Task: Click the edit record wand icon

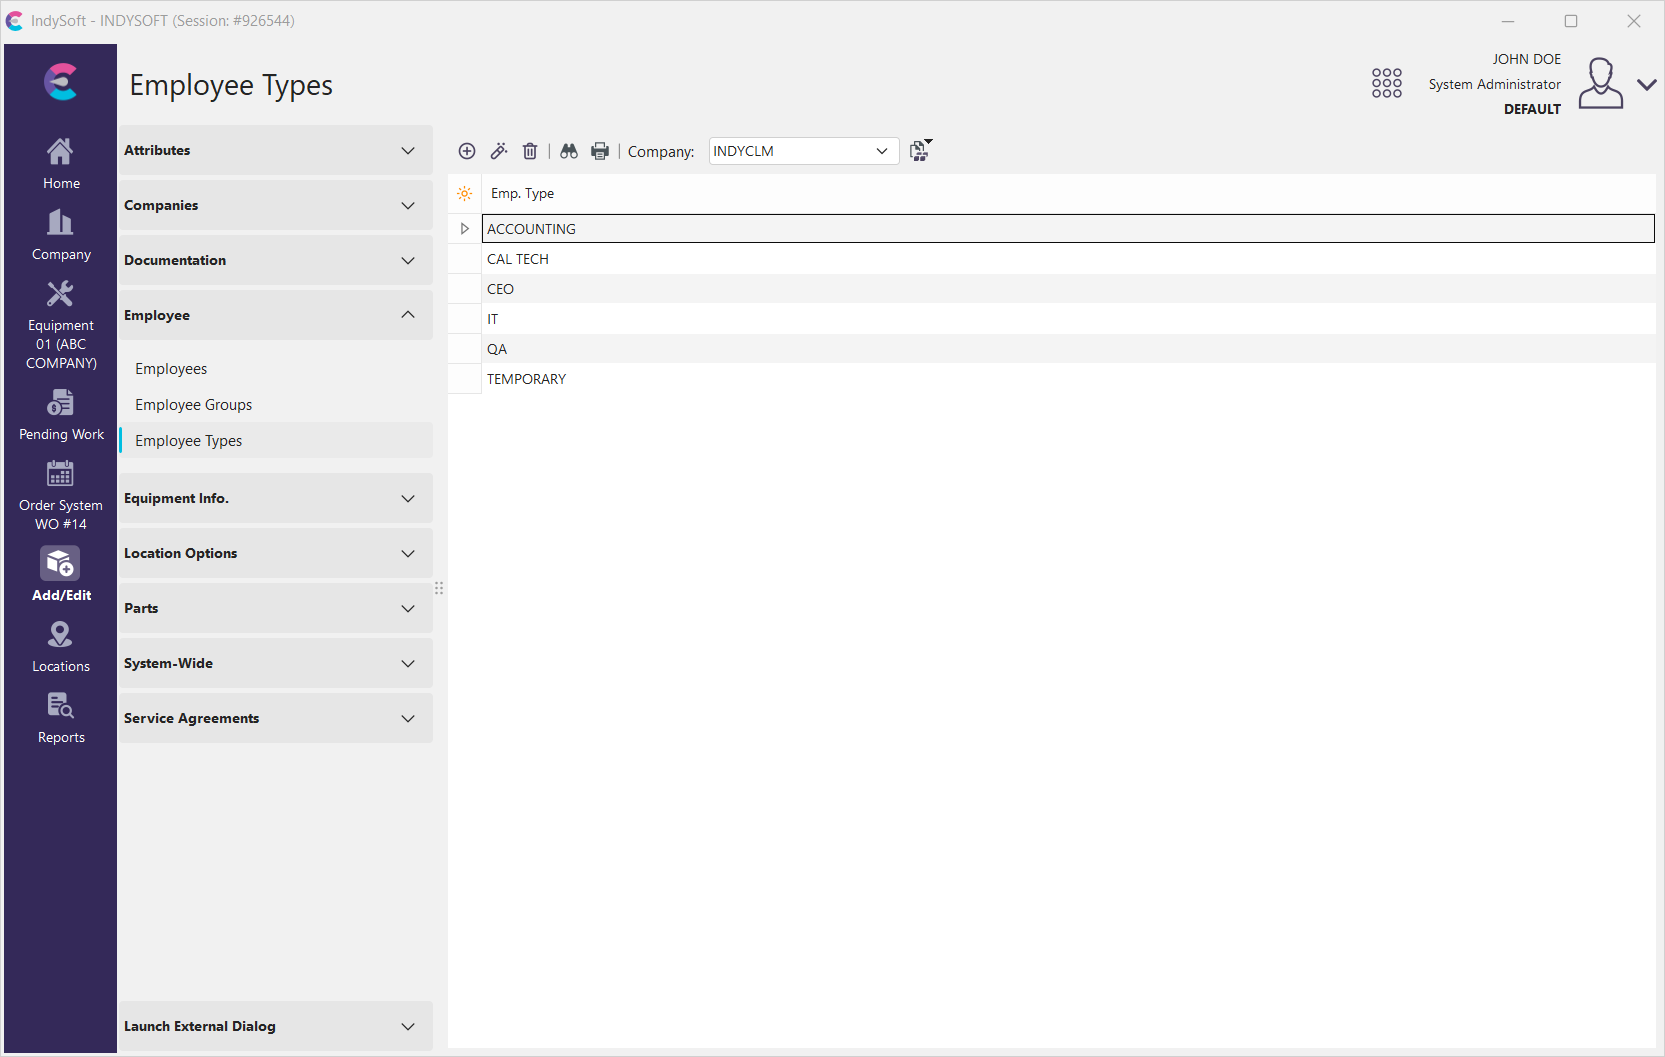Action: [499, 151]
